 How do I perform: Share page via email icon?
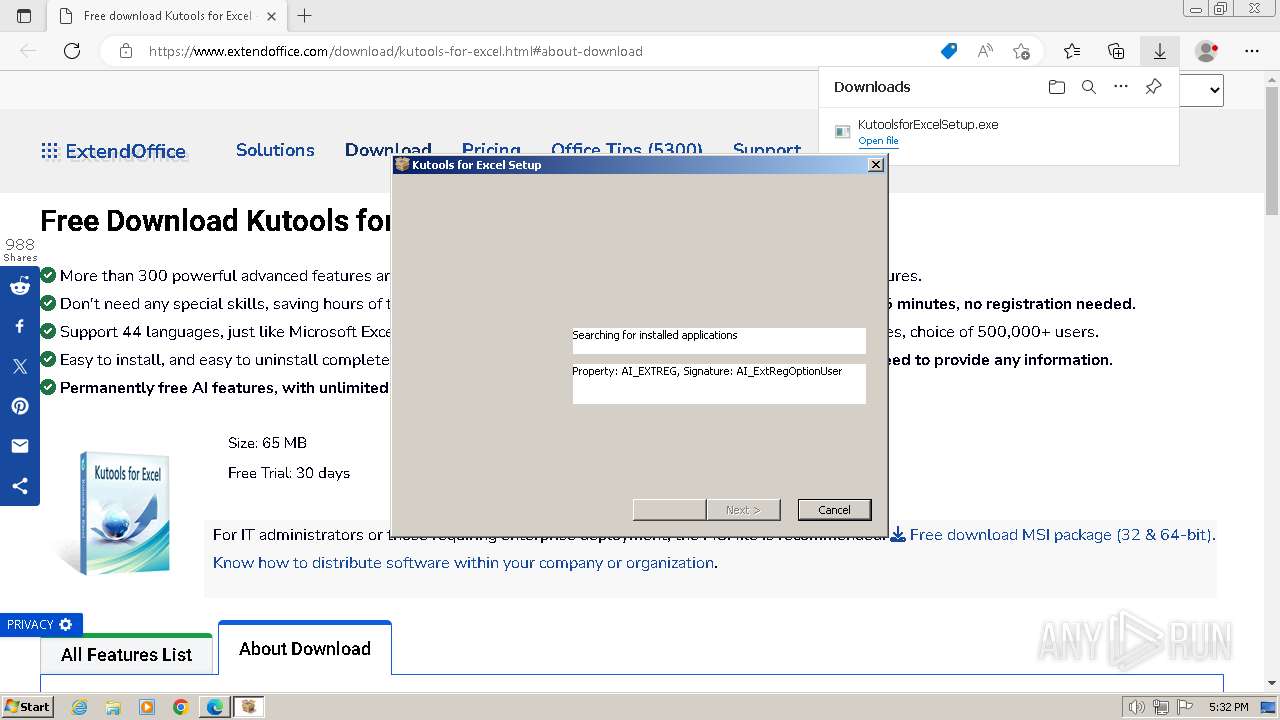pos(20,446)
